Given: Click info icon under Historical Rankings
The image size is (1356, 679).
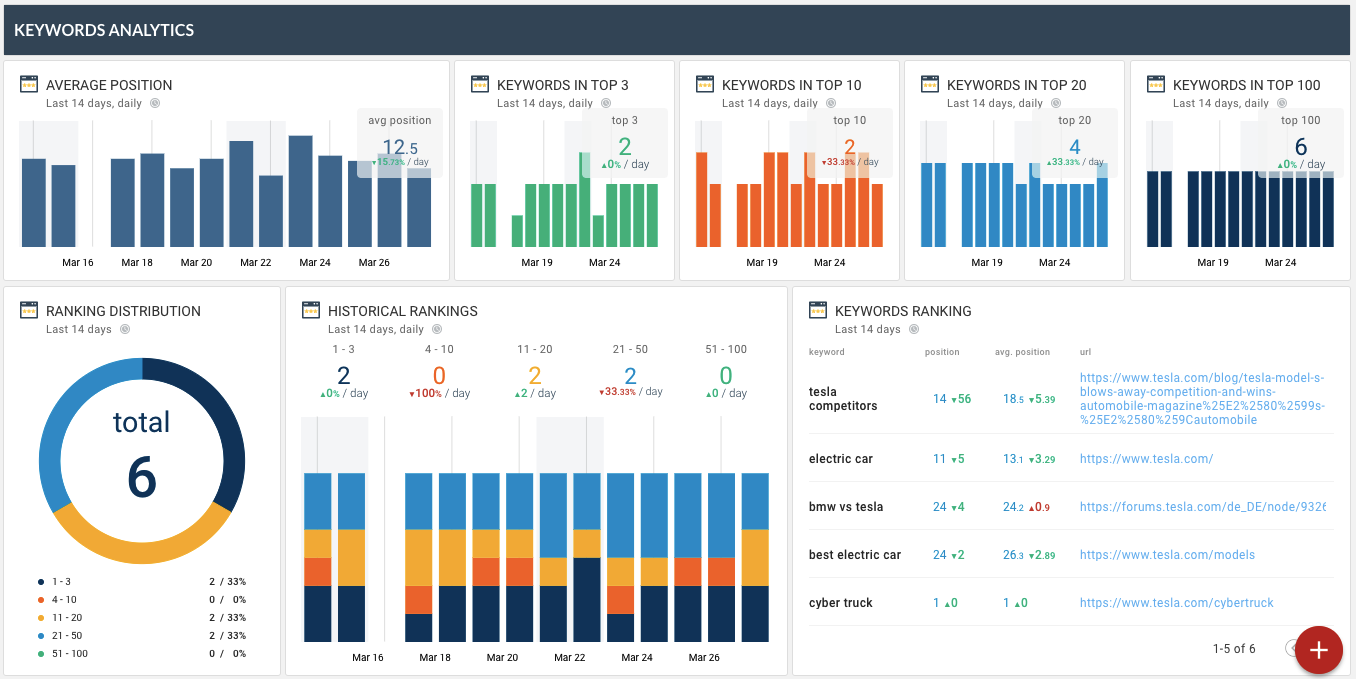Looking at the screenshot, I should pos(437,329).
